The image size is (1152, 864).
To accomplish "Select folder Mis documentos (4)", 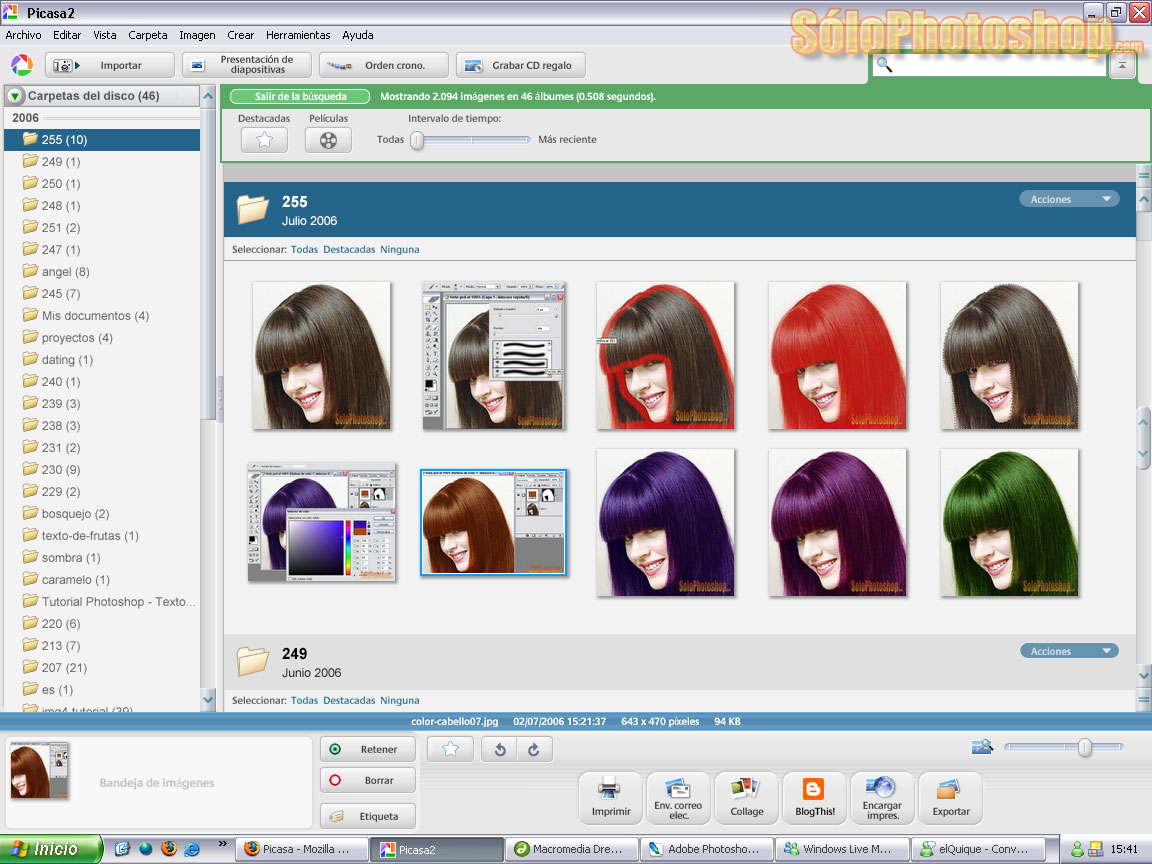I will click(102, 316).
